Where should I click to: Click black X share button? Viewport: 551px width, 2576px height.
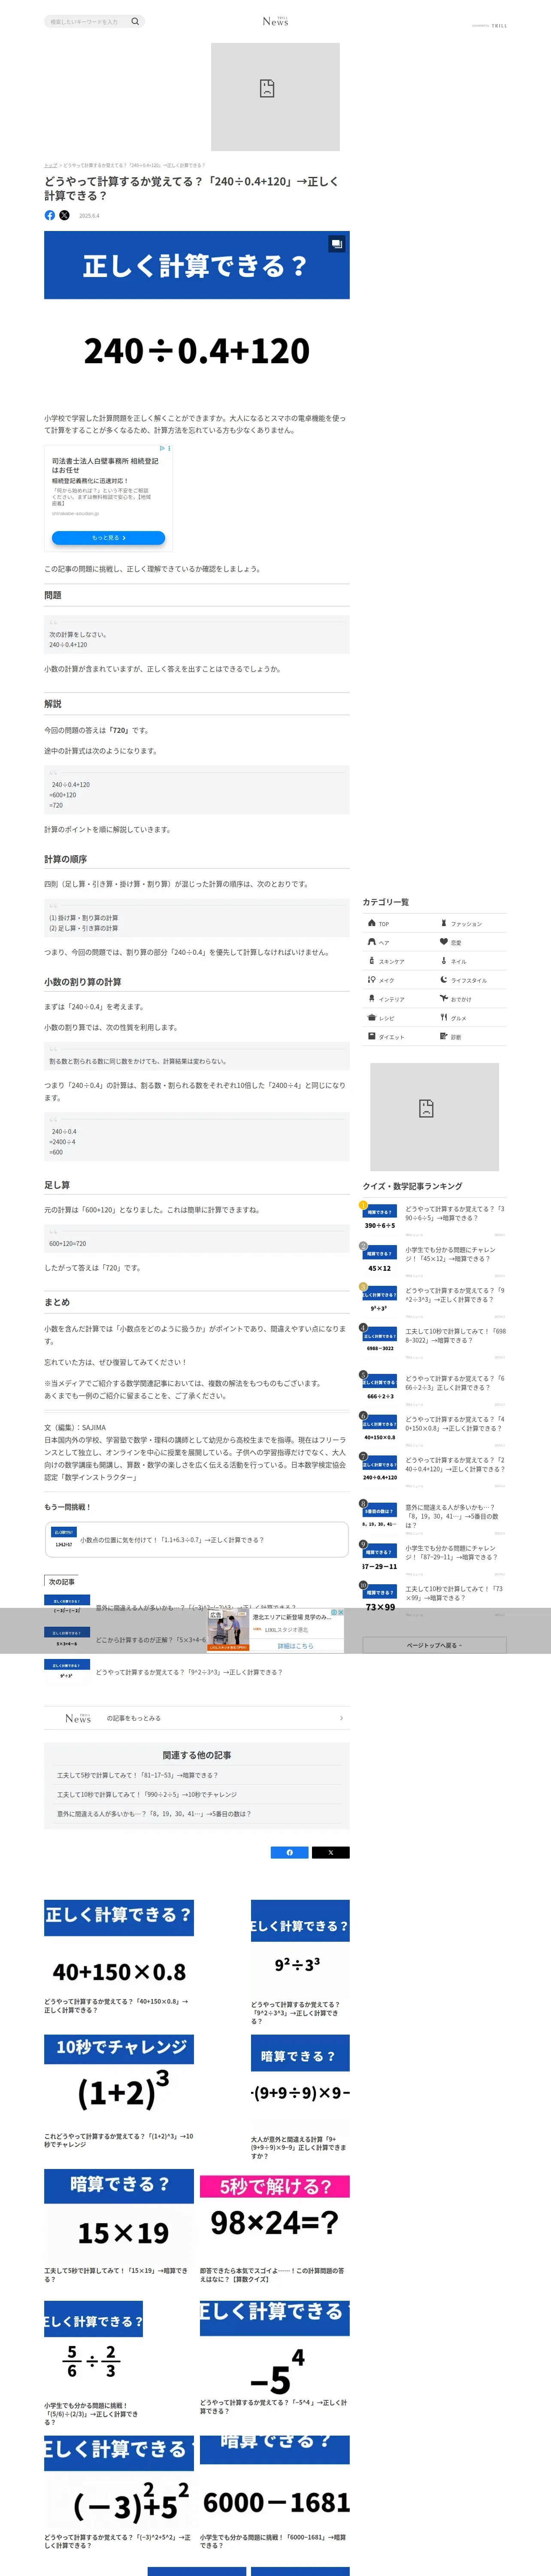331,1852
